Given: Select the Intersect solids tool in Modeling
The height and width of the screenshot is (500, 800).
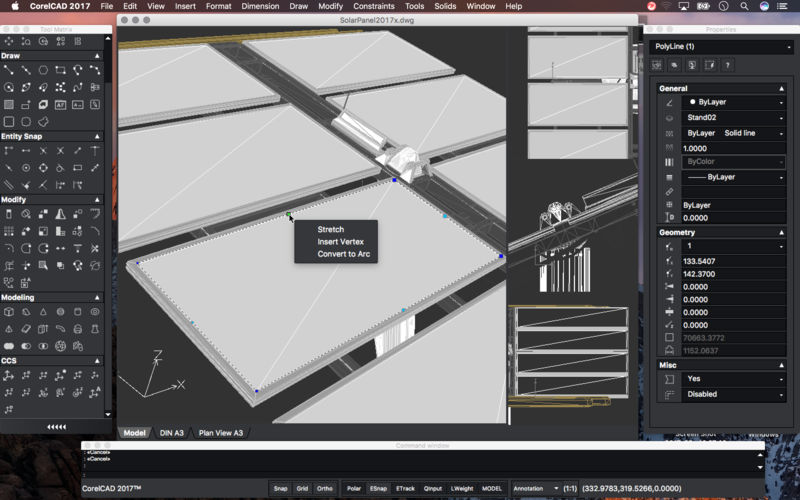Looking at the screenshot, I should click(x=43, y=346).
